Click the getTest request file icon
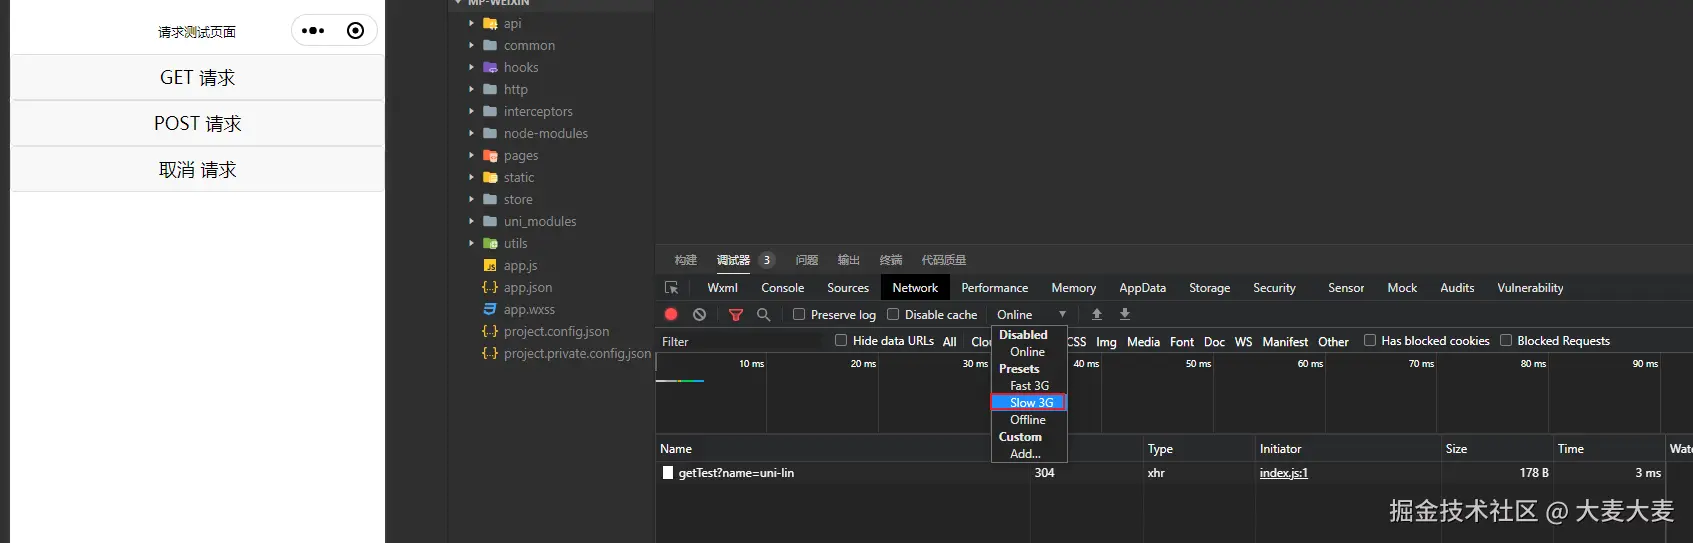 (x=668, y=473)
